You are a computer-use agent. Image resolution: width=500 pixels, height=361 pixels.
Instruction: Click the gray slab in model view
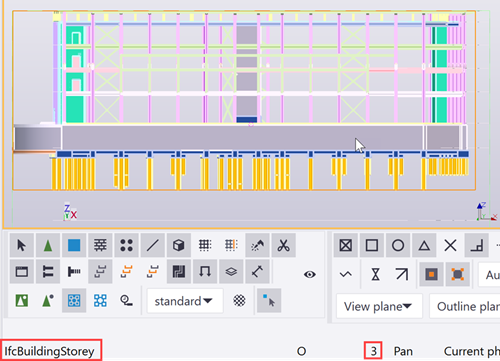click(x=242, y=137)
